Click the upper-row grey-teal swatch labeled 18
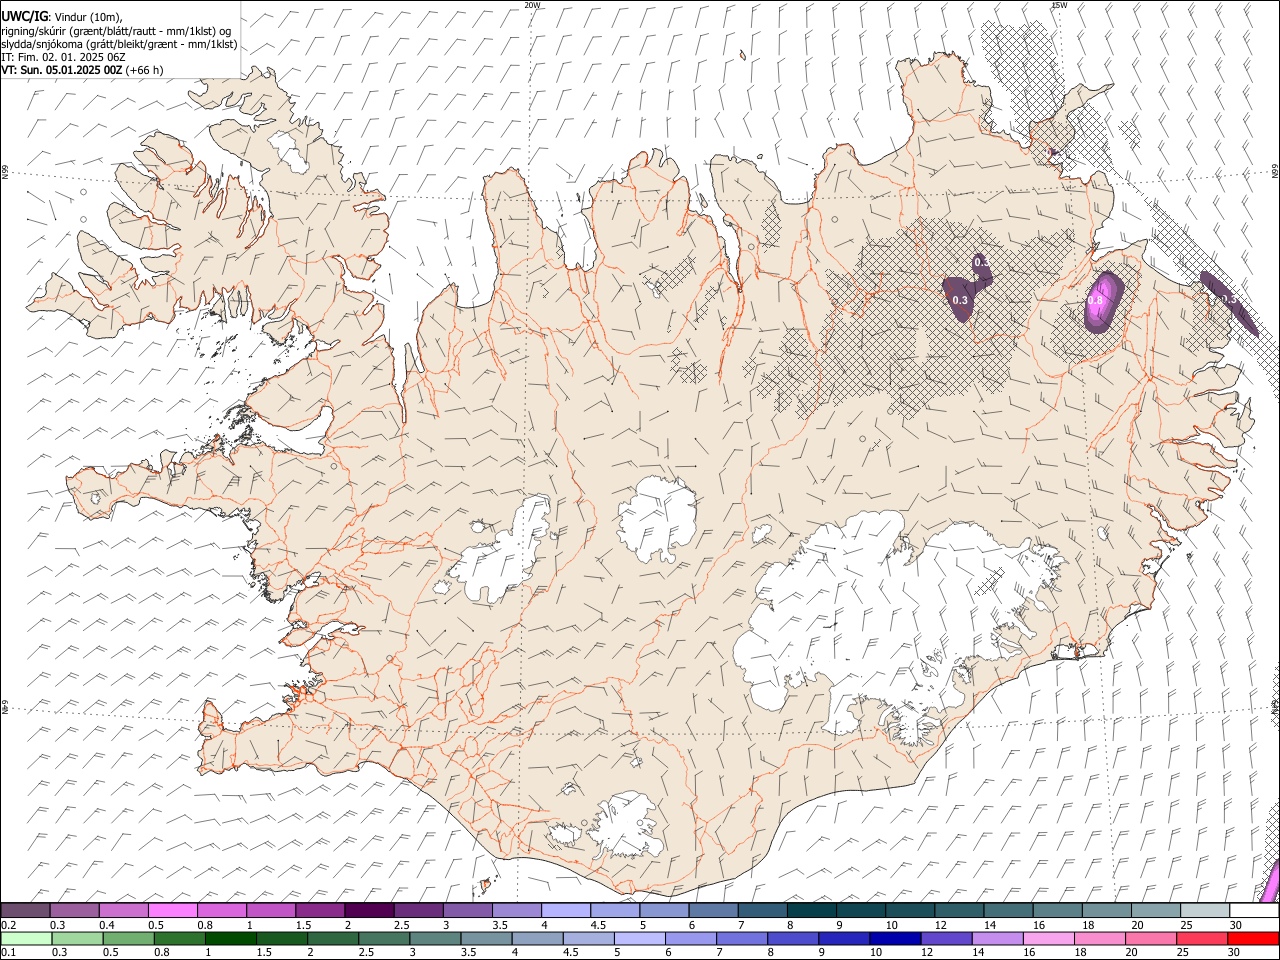 [1106, 911]
